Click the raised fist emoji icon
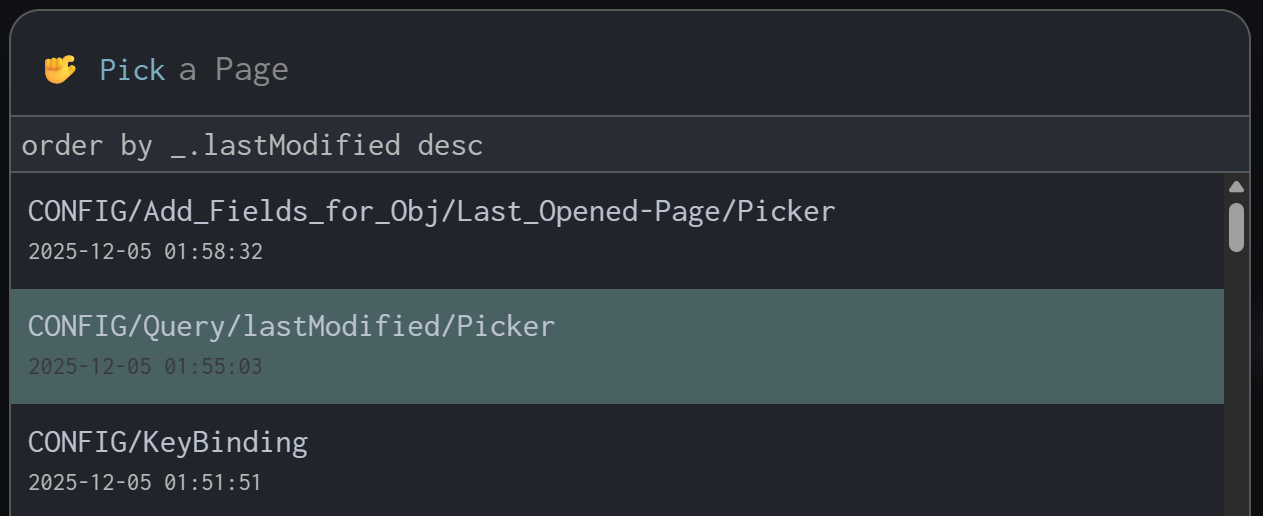 click(x=60, y=70)
